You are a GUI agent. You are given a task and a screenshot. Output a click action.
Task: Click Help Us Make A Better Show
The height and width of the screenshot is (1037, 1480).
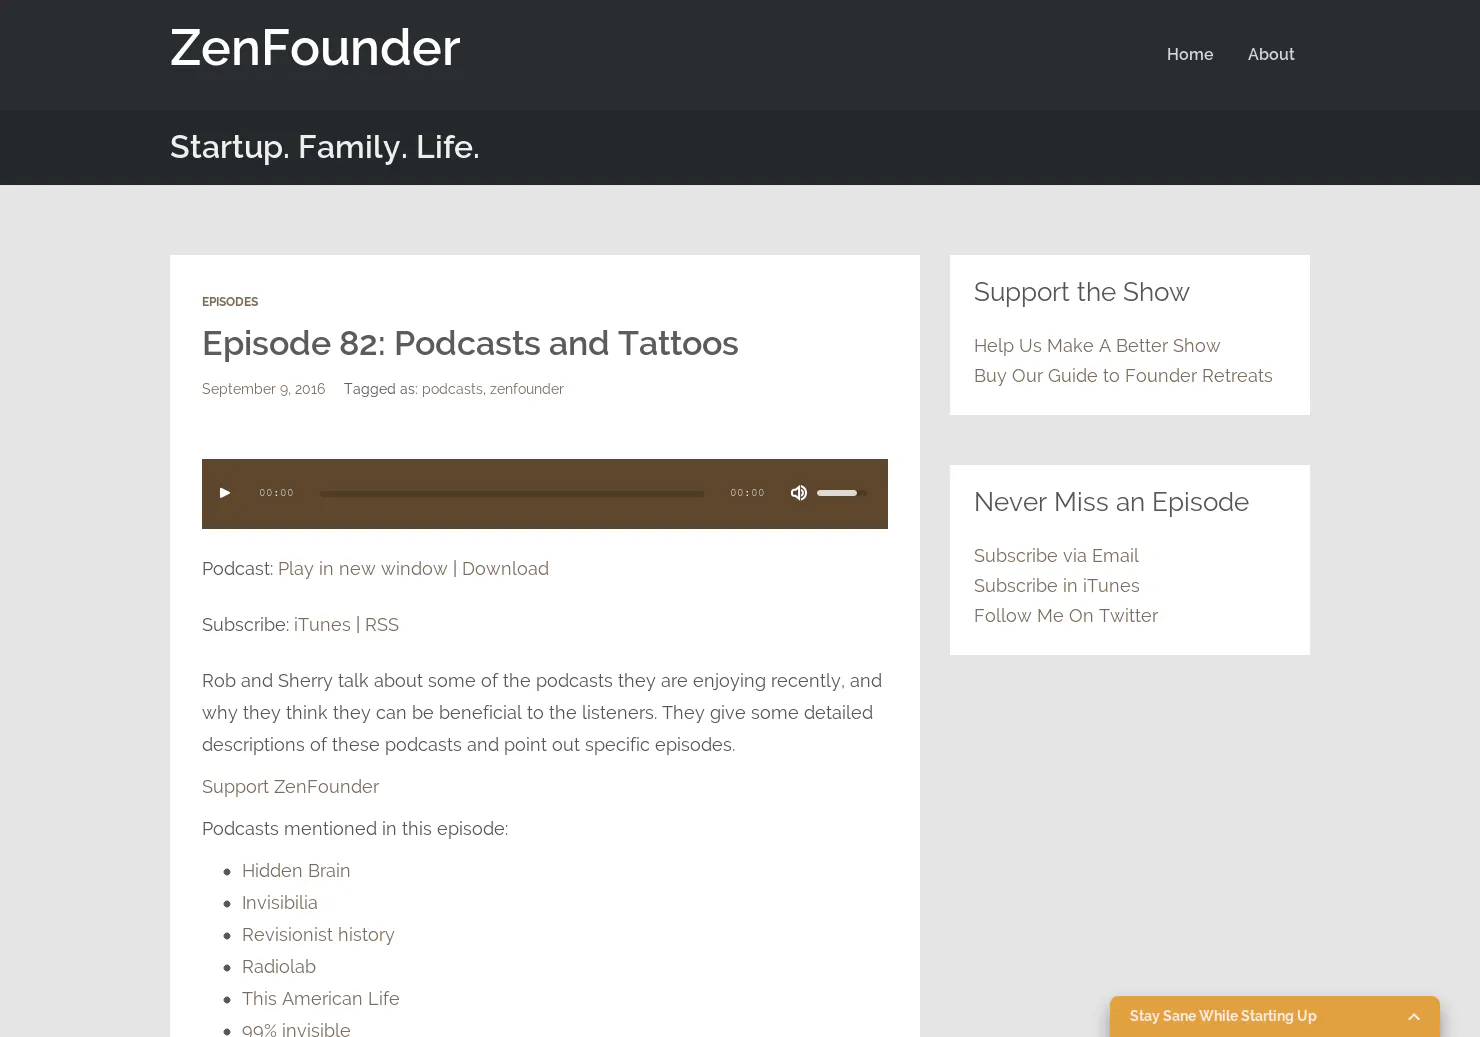pos(1097,346)
